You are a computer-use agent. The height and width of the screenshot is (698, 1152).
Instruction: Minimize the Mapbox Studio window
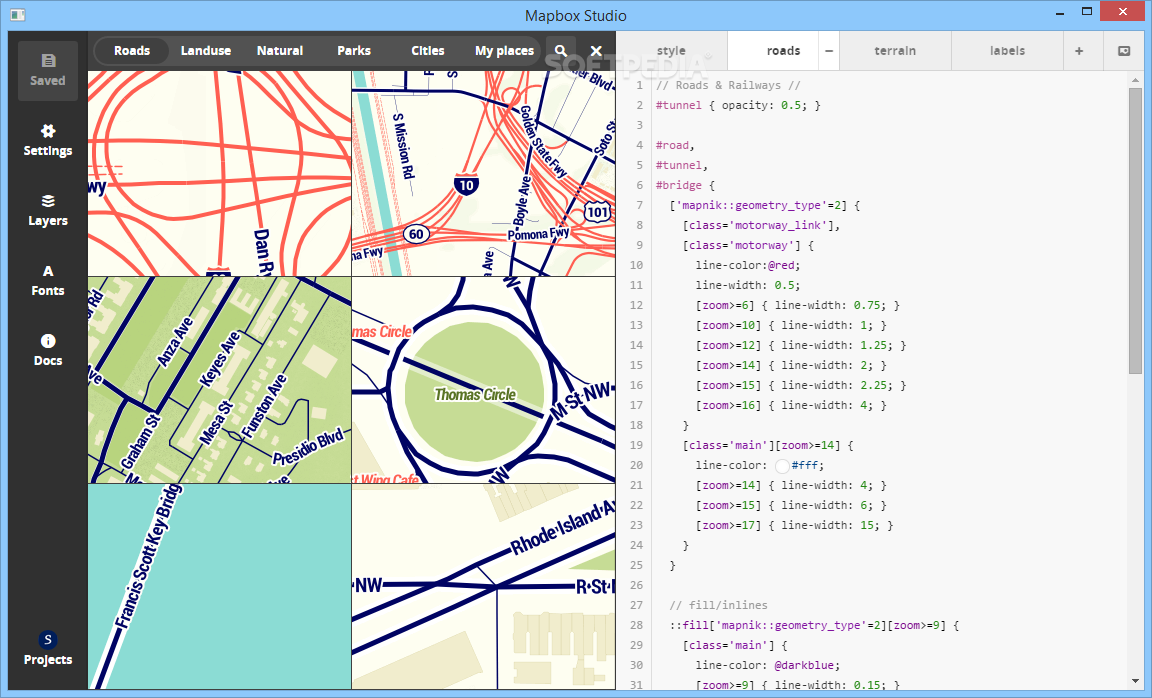[x=1060, y=13]
